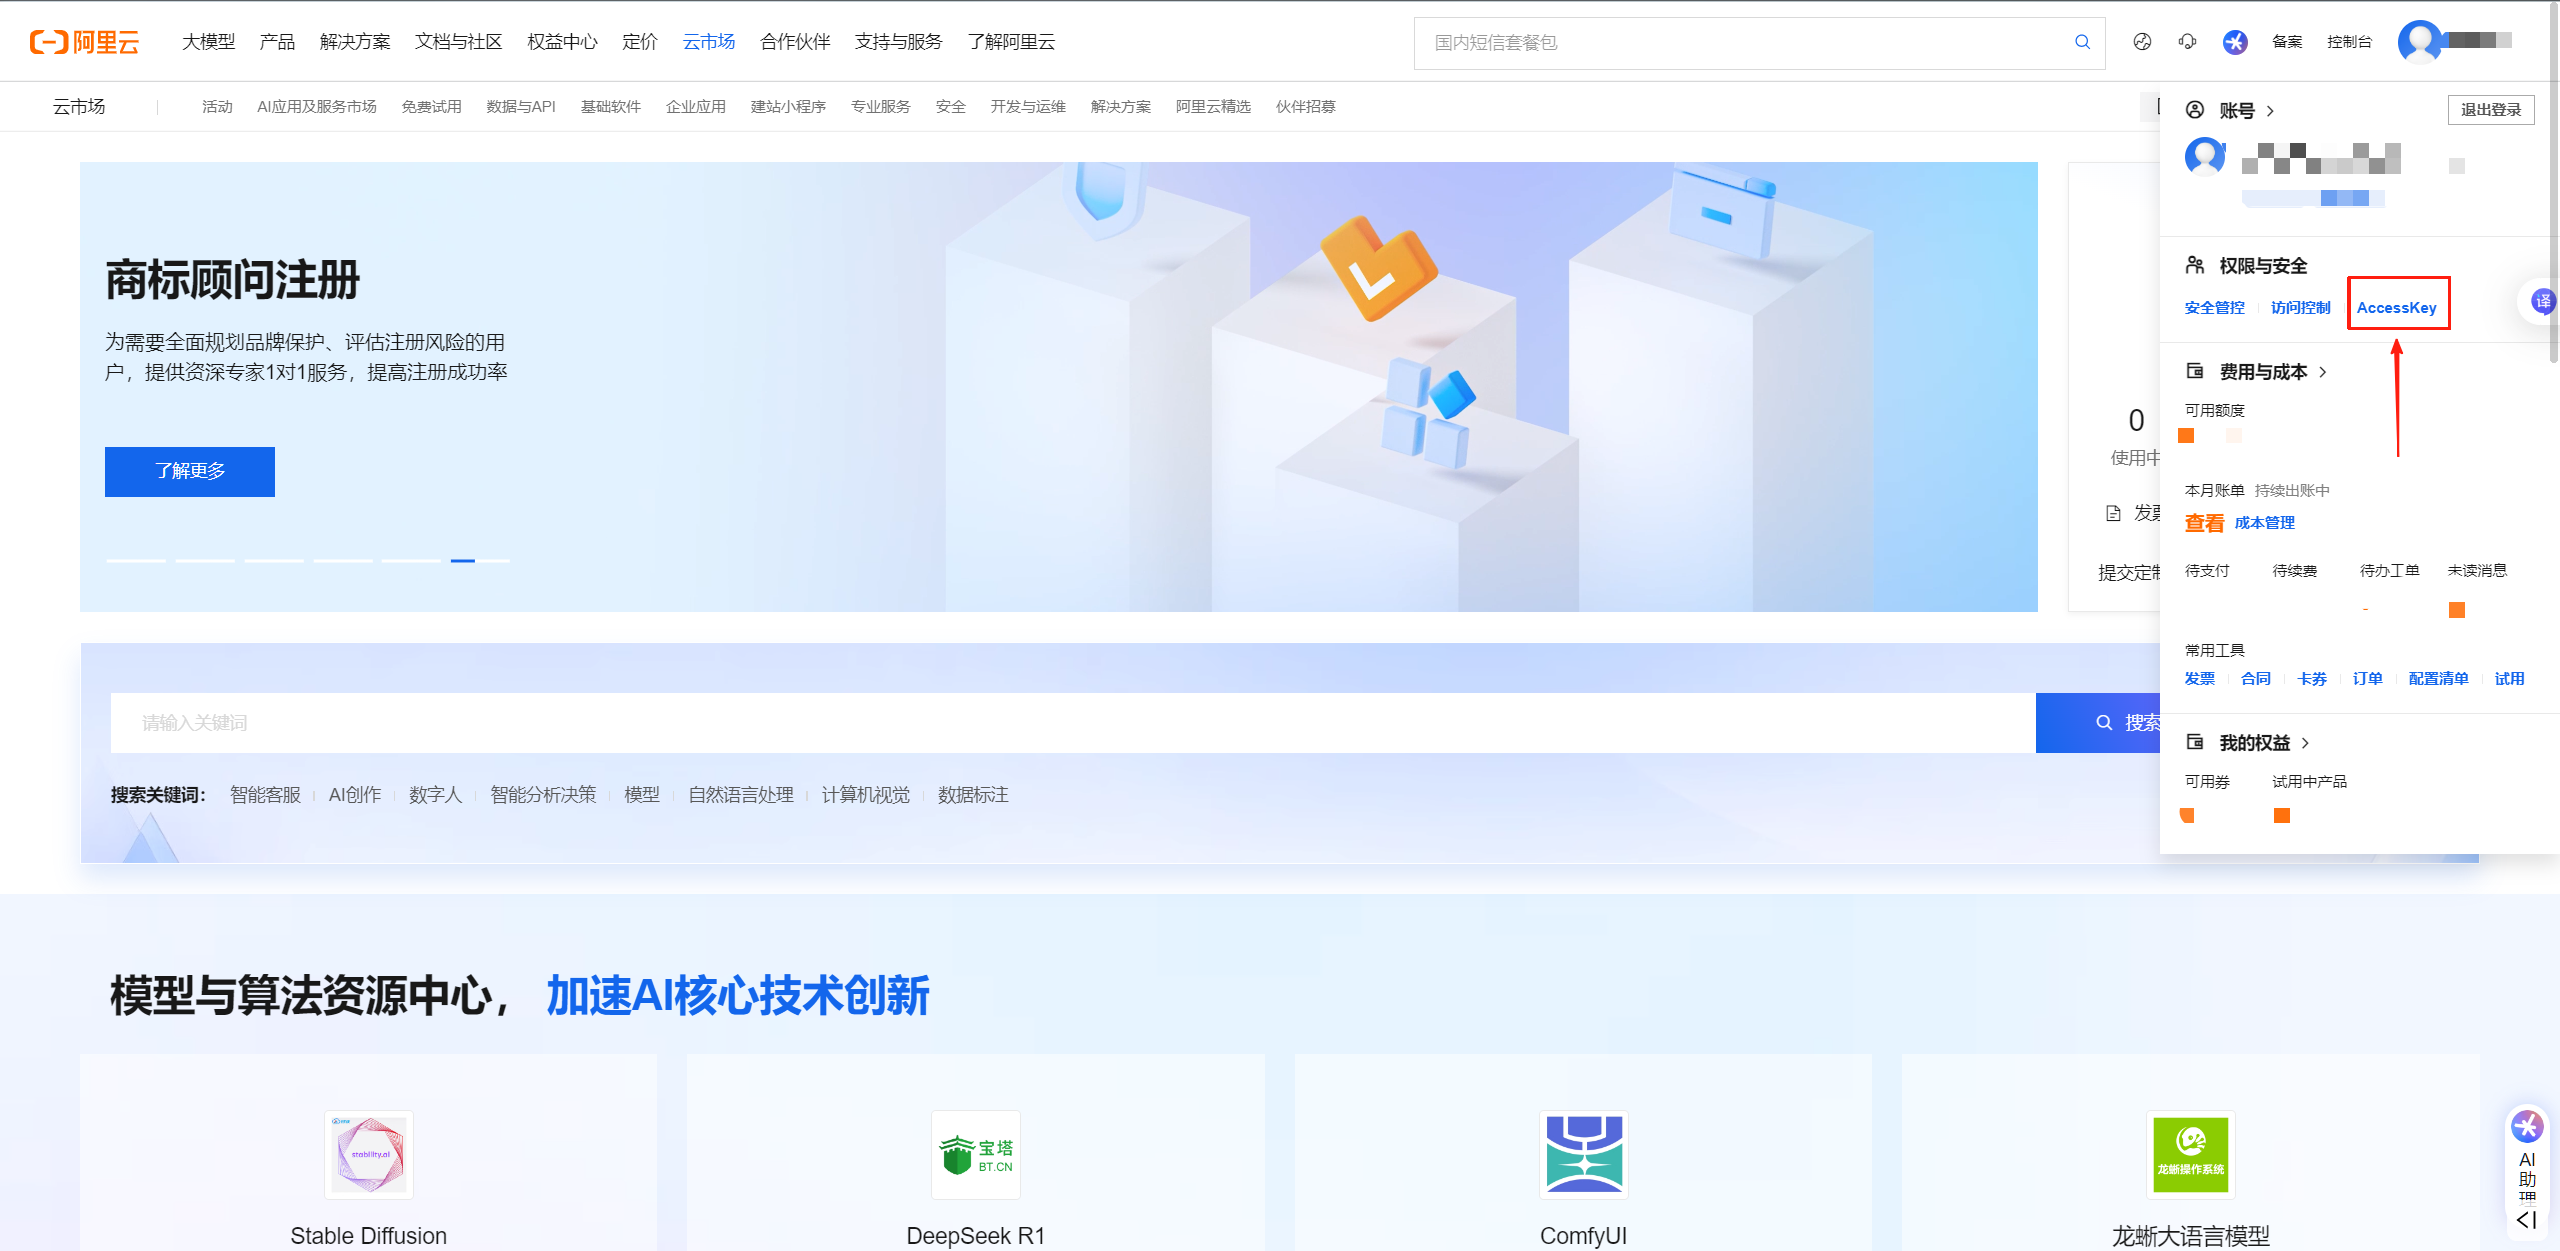Open the translate bubble on right edge
The image size is (2560, 1251).
(x=2542, y=301)
